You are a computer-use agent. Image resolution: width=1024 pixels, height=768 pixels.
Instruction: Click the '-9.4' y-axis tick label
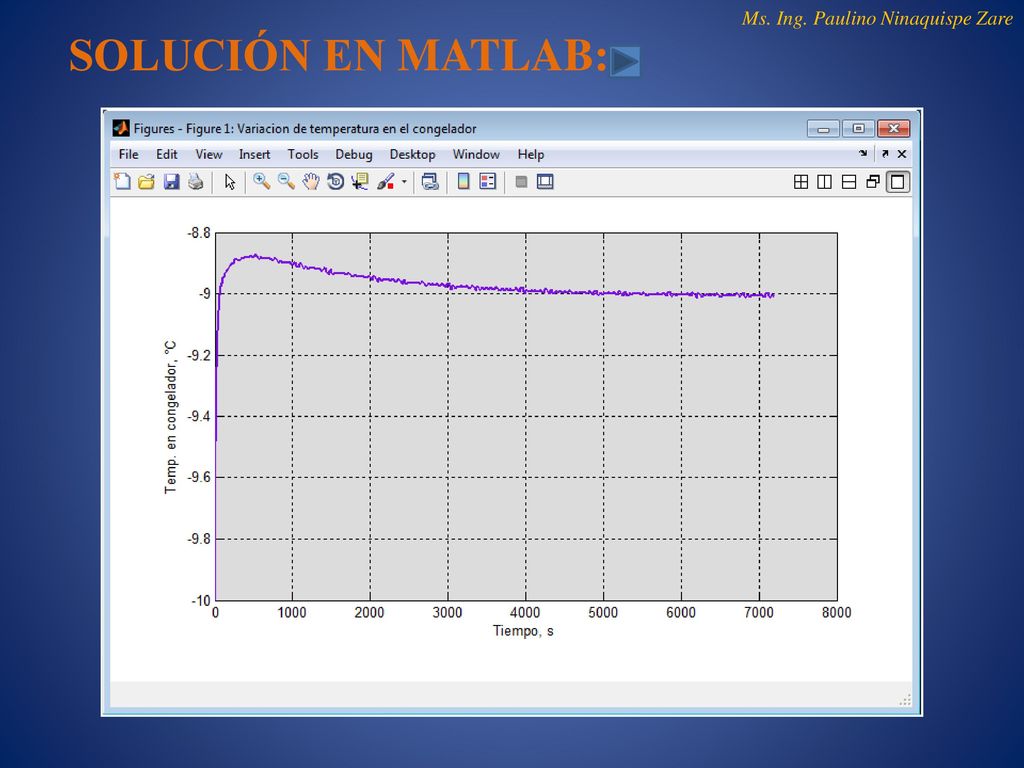(199, 417)
